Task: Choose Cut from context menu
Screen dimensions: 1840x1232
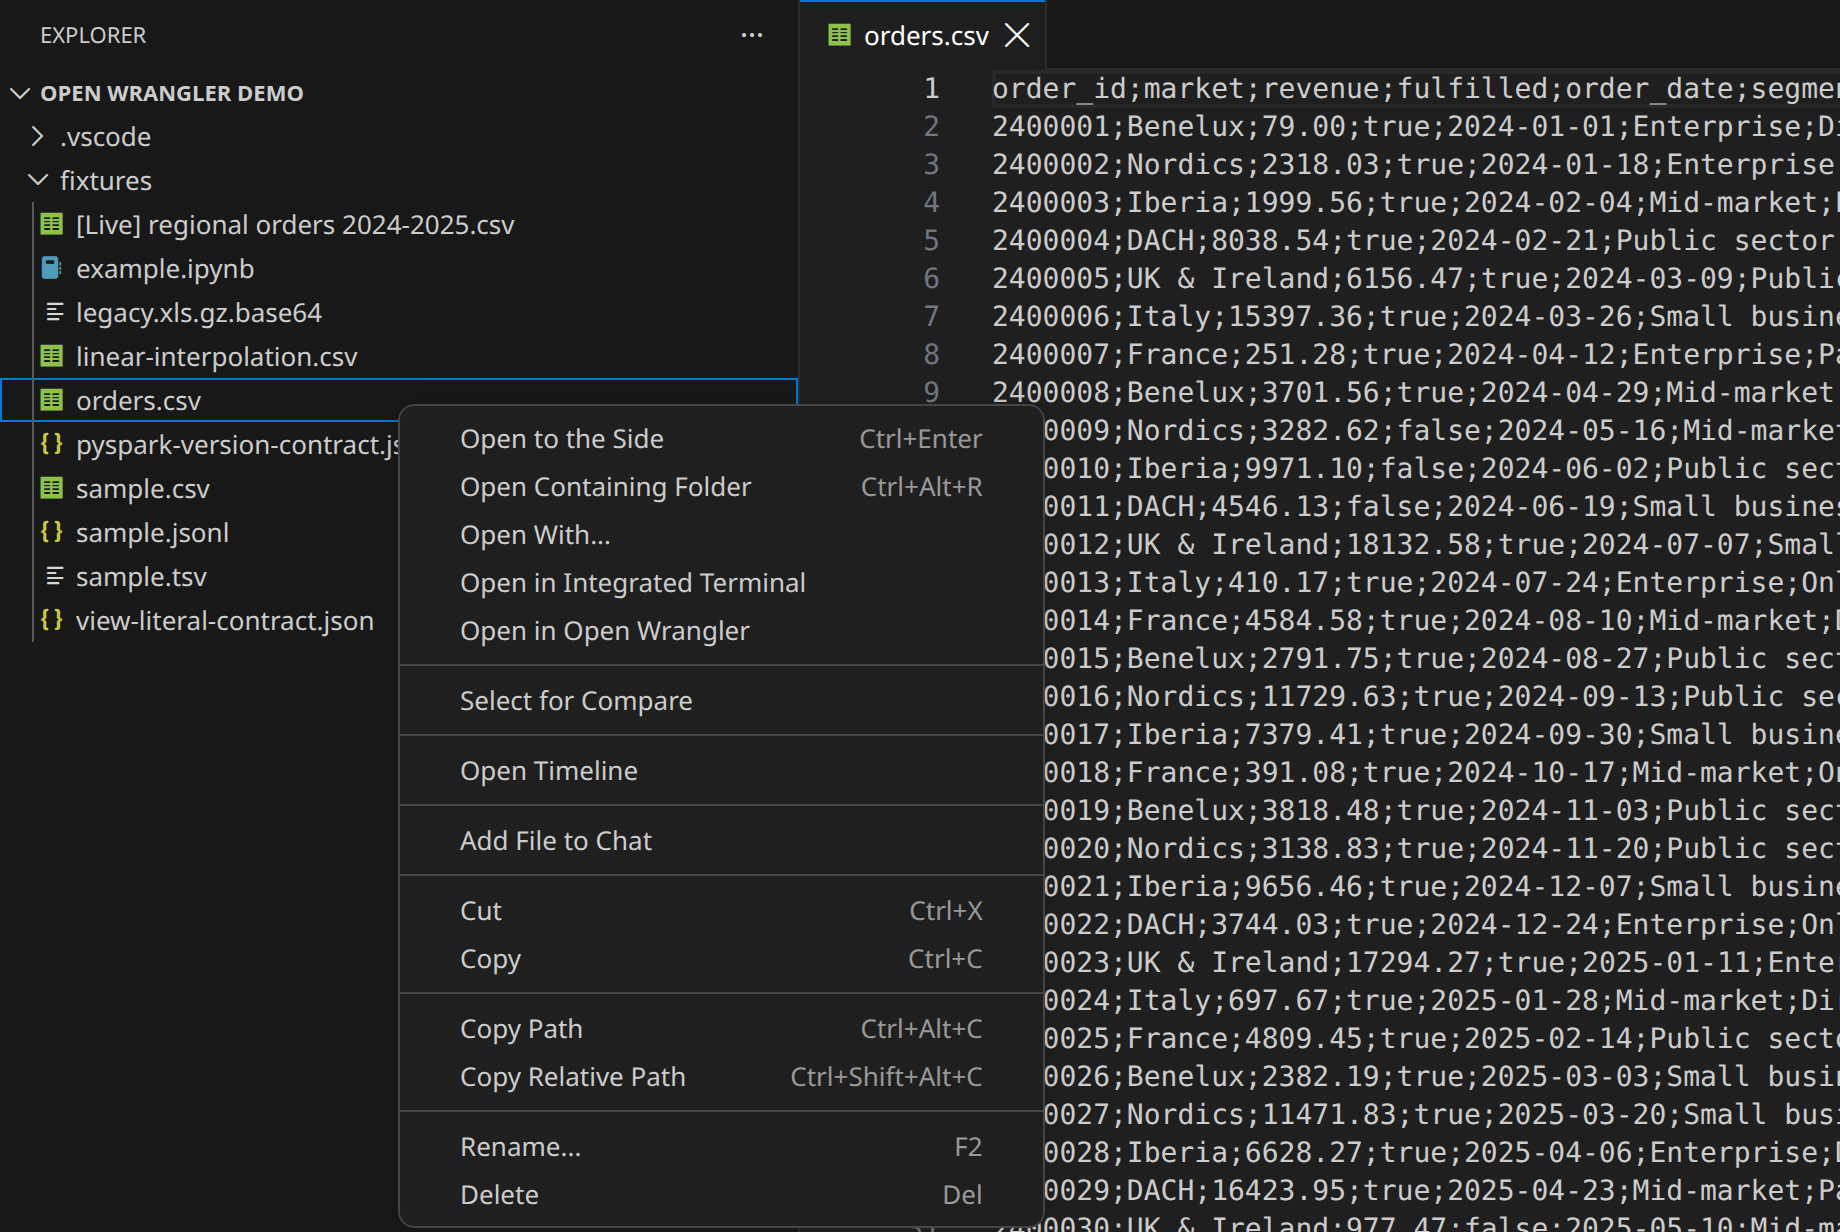Action: coord(721,911)
